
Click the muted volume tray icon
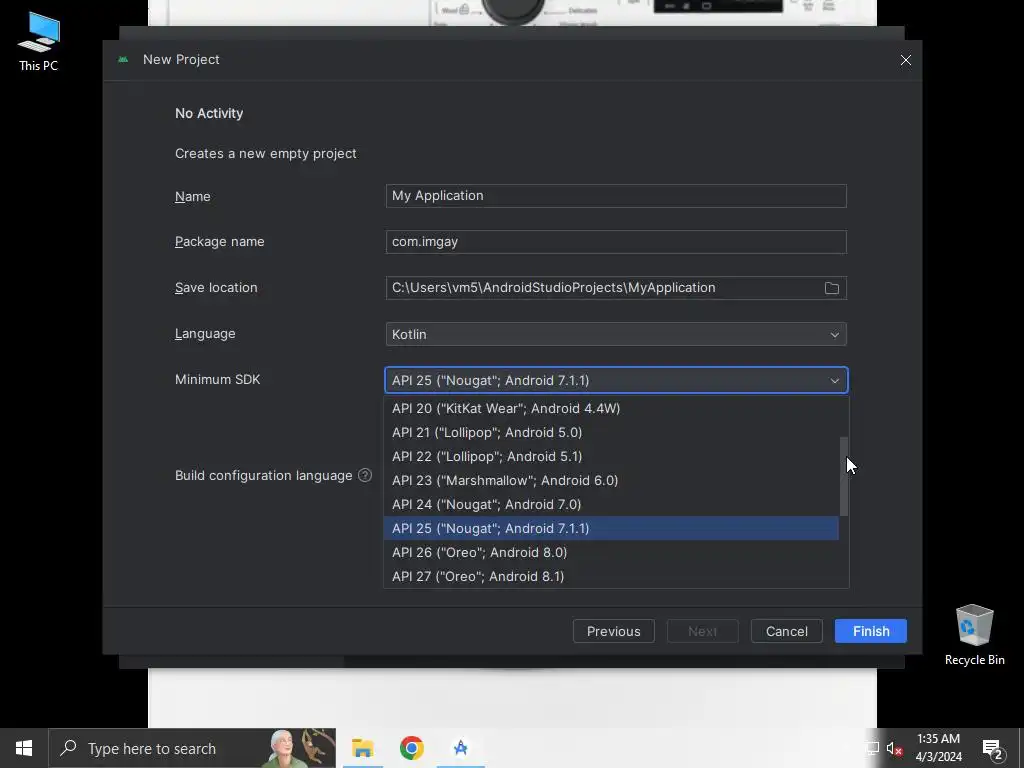tap(894, 749)
